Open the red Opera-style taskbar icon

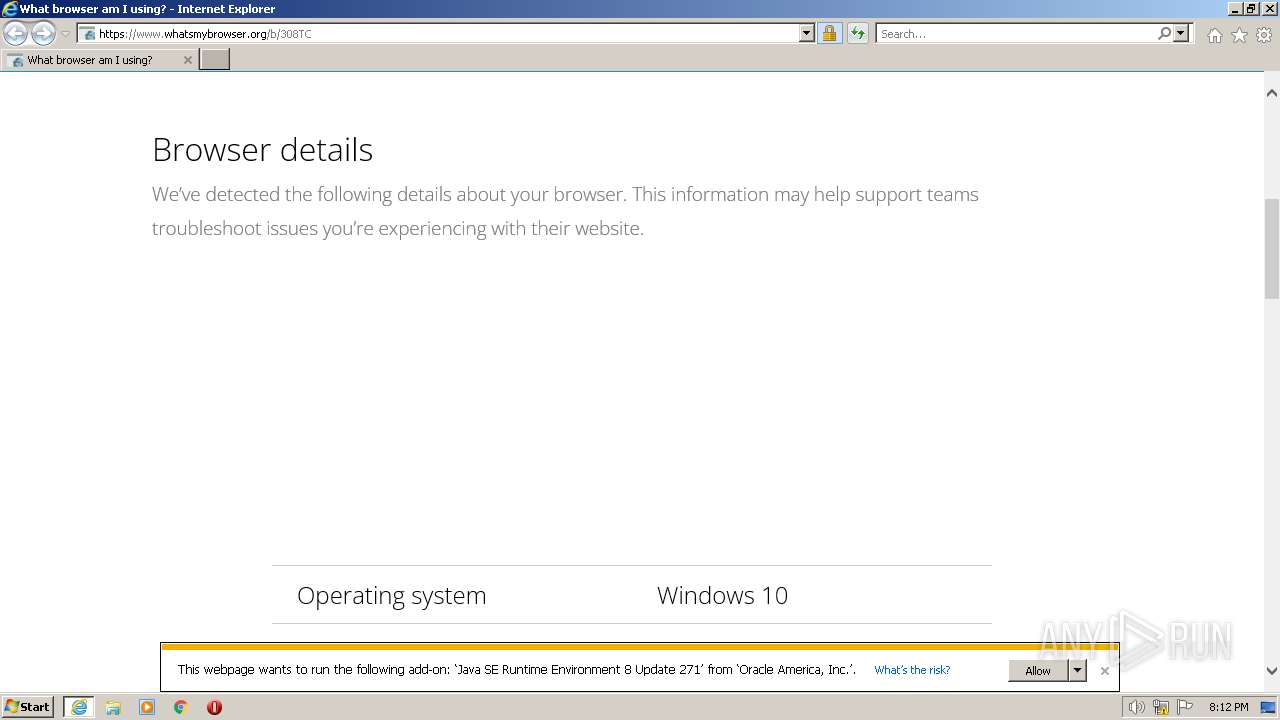pos(214,707)
